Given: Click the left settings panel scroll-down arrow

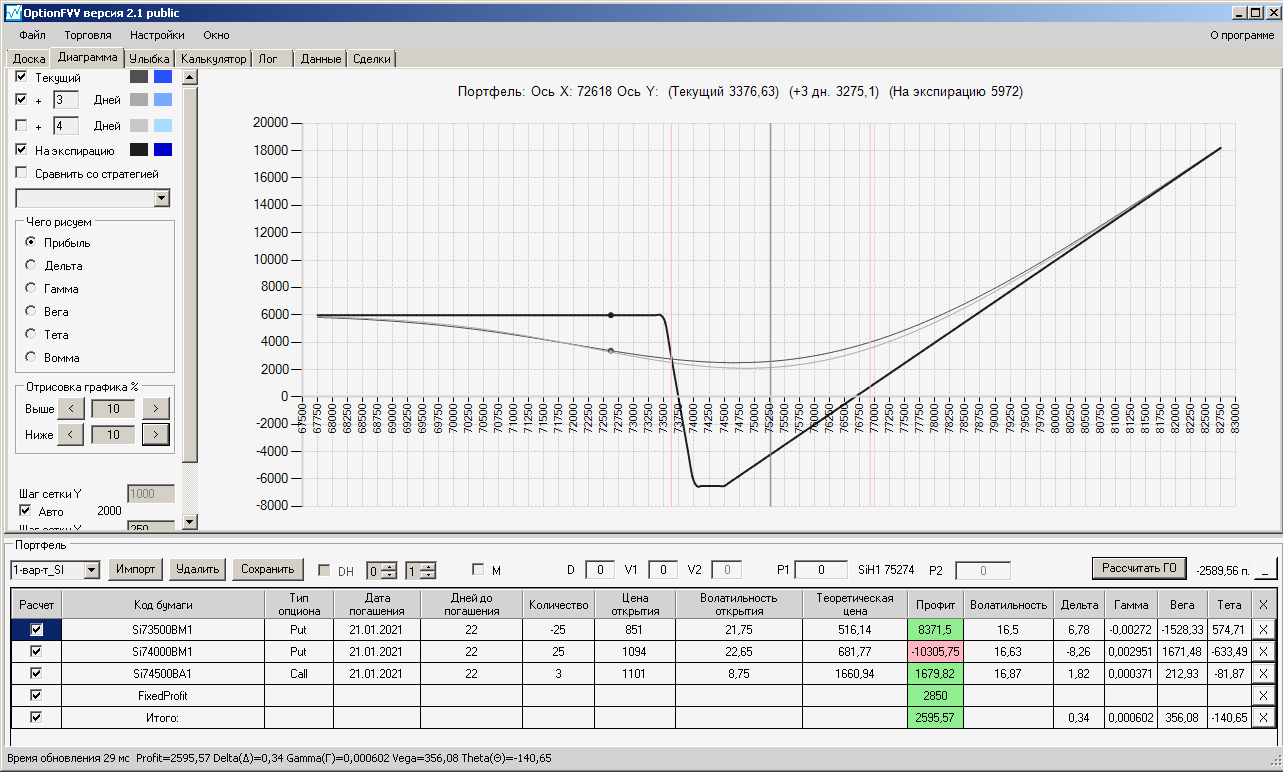Looking at the screenshot, I should (190, 522).
